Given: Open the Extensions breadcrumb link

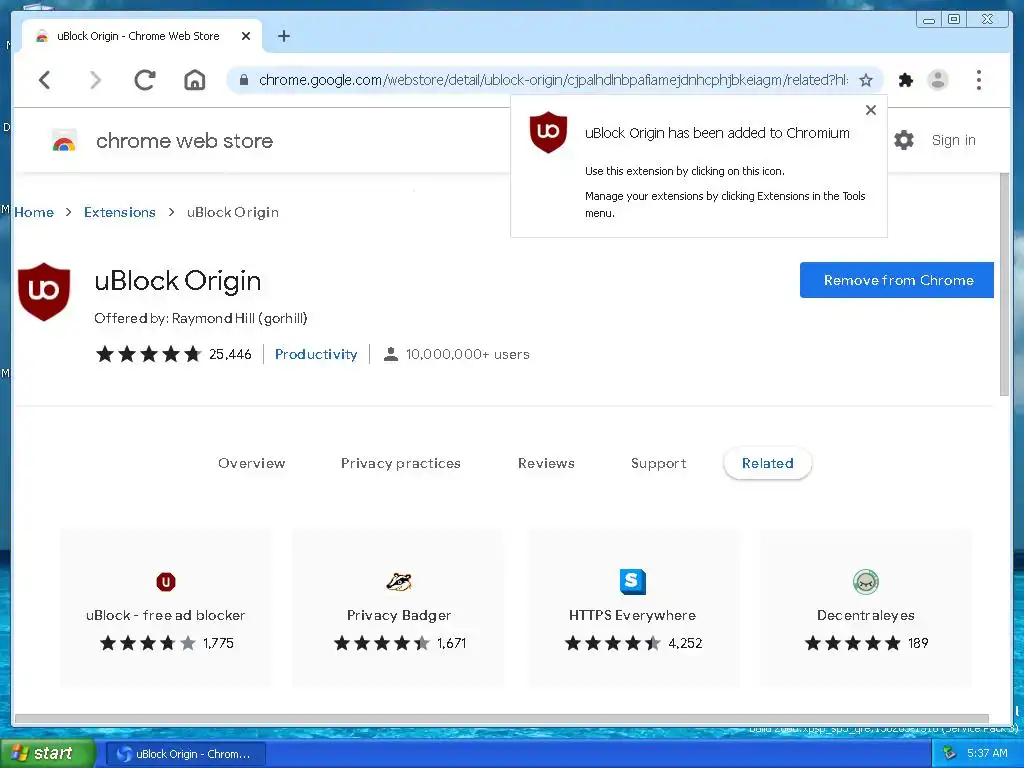Looking at the screenshot, I should pyautogui.click(x=120, y=212).
